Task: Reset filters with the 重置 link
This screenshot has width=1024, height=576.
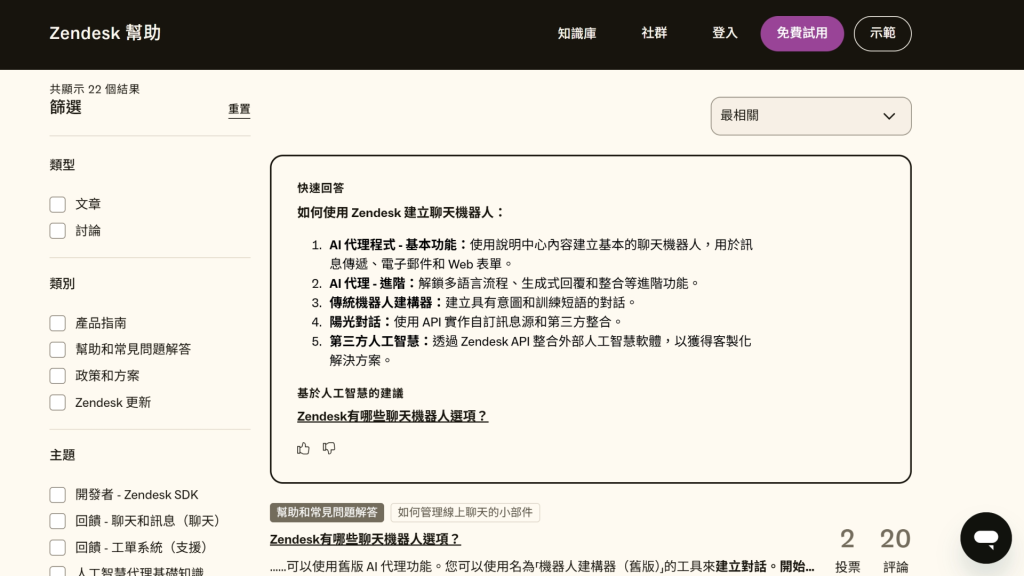Action: [x=239, y=109]
